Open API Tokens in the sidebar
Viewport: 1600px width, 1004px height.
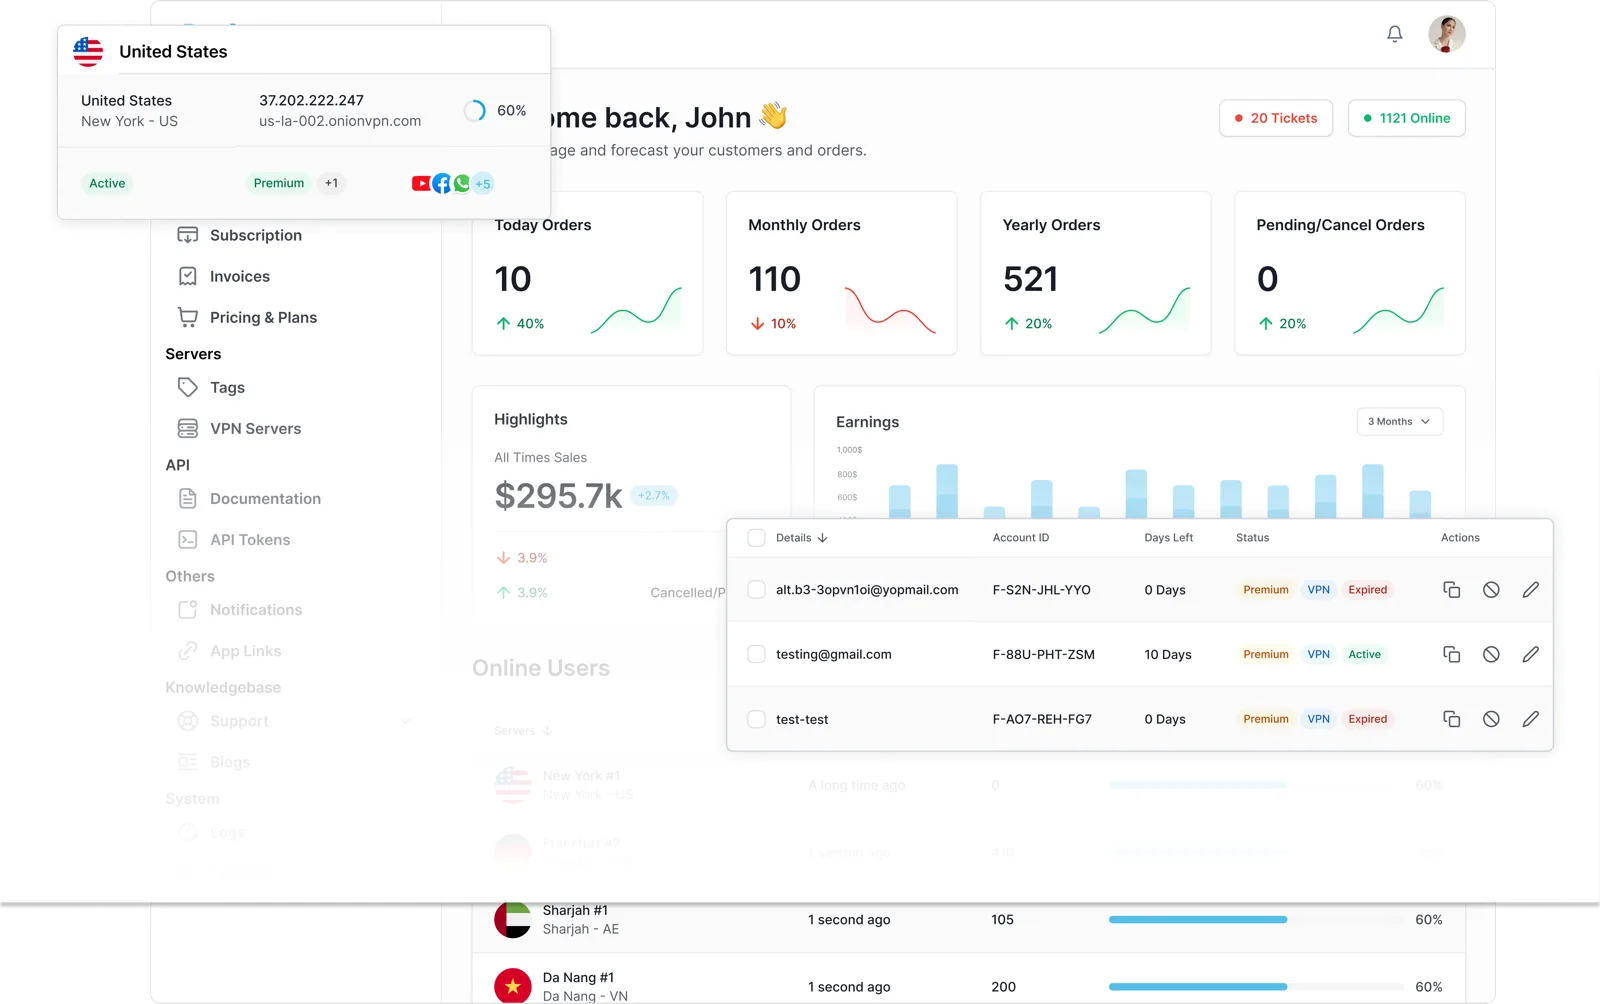pos(250,539)
